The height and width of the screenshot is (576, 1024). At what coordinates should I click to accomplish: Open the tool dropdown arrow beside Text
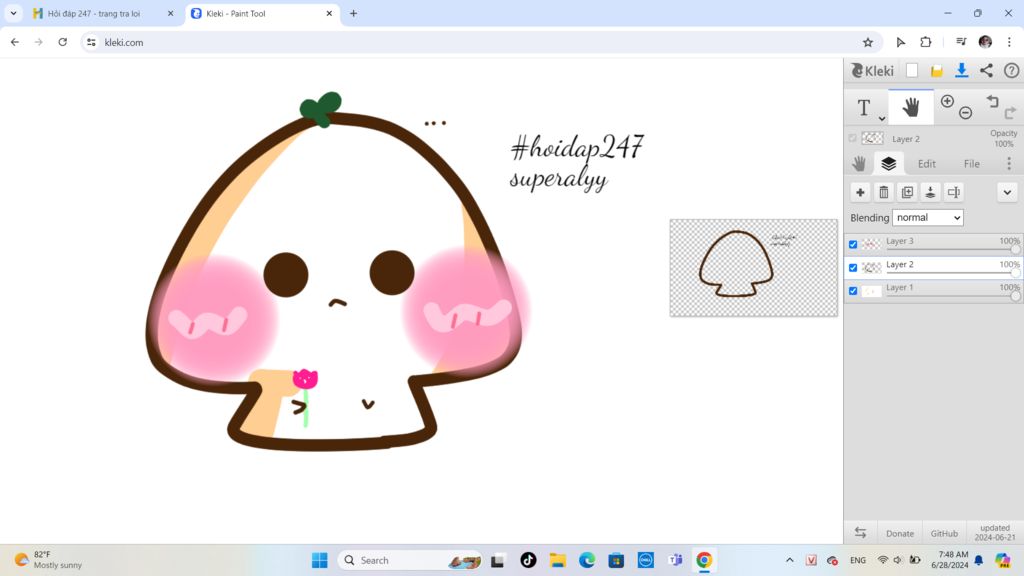pos(882,118)
